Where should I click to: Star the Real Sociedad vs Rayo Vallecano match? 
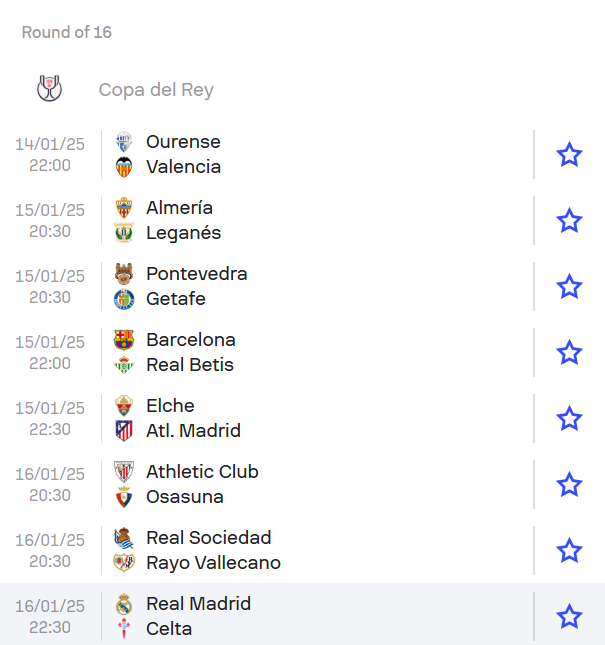click(569, 550)
